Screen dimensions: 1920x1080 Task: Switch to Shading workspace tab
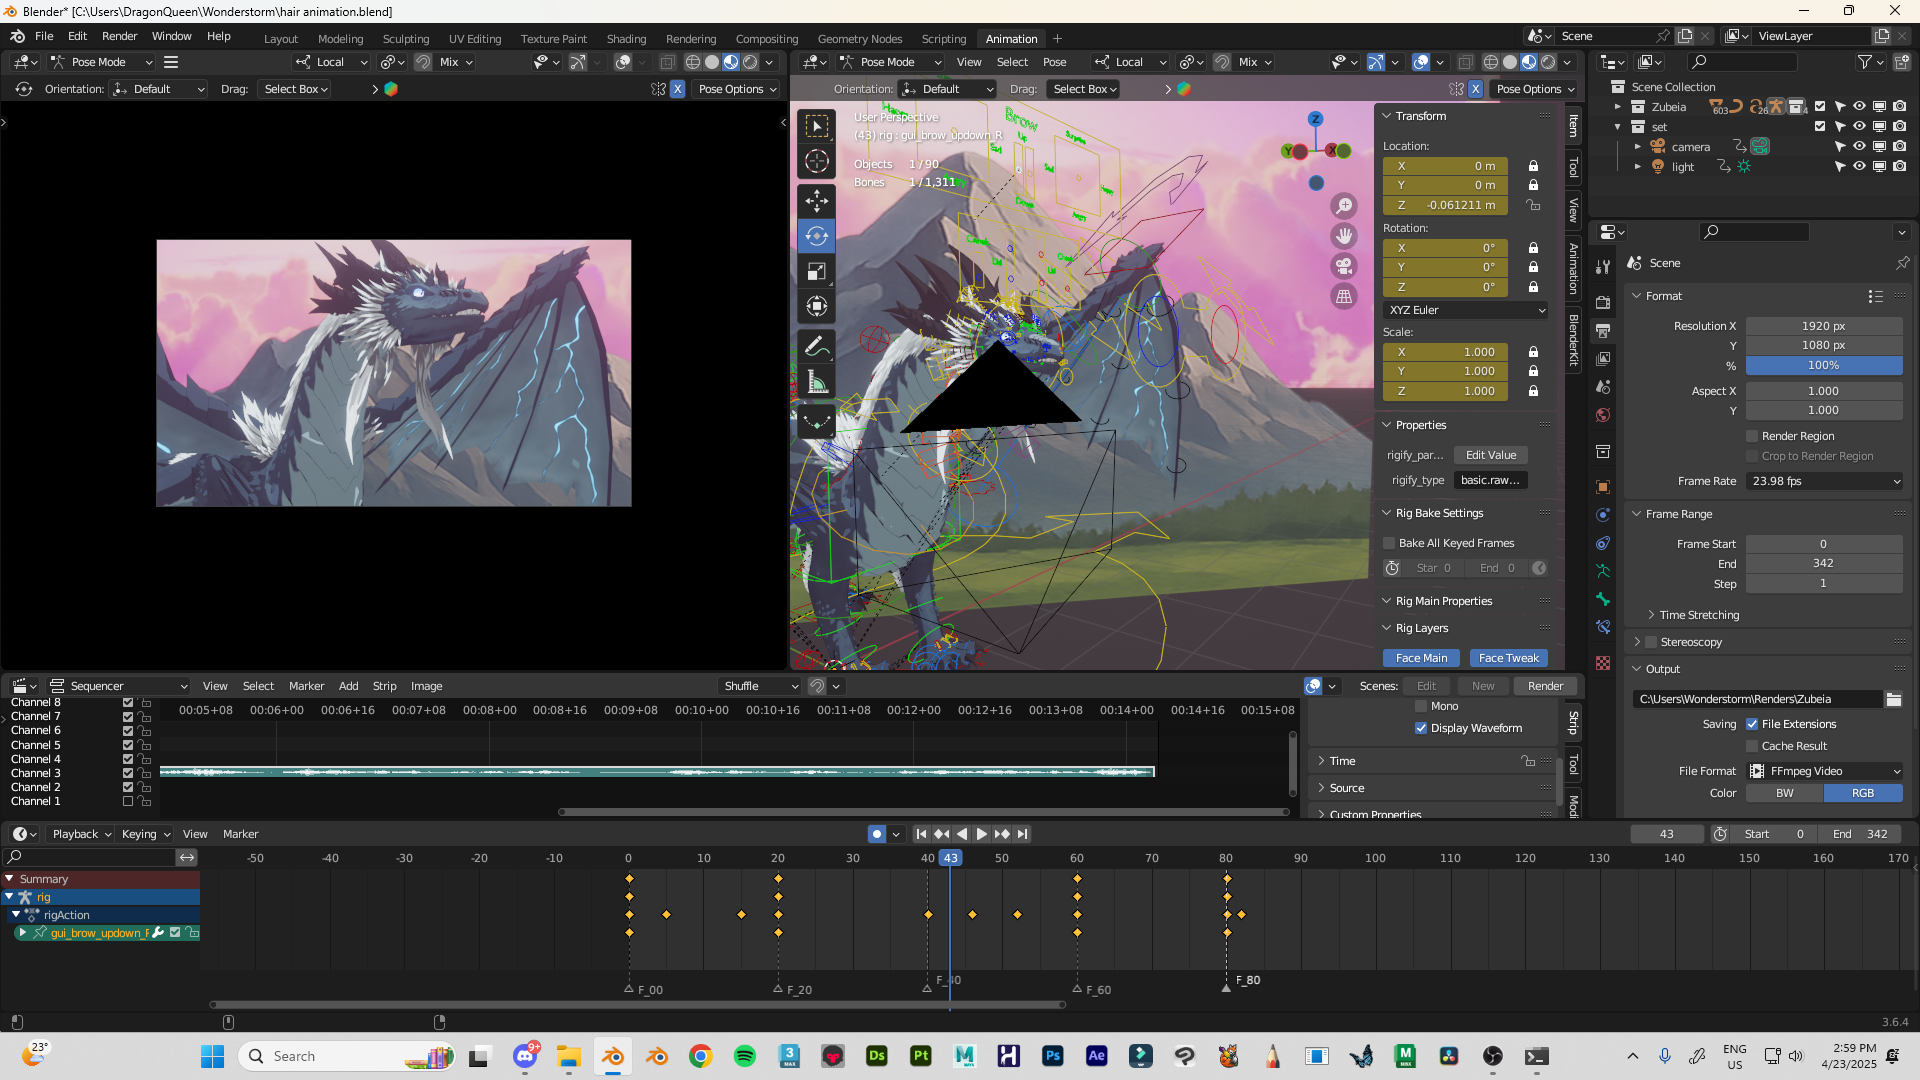tap(626, 39)
